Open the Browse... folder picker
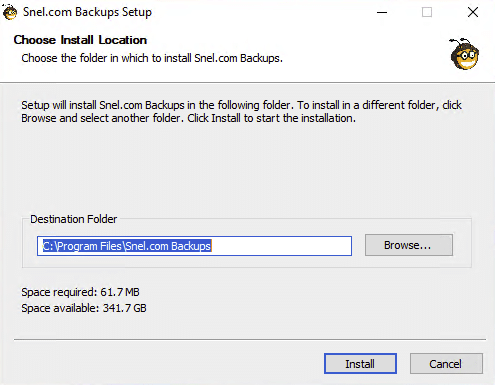 (x=409, y=245)
